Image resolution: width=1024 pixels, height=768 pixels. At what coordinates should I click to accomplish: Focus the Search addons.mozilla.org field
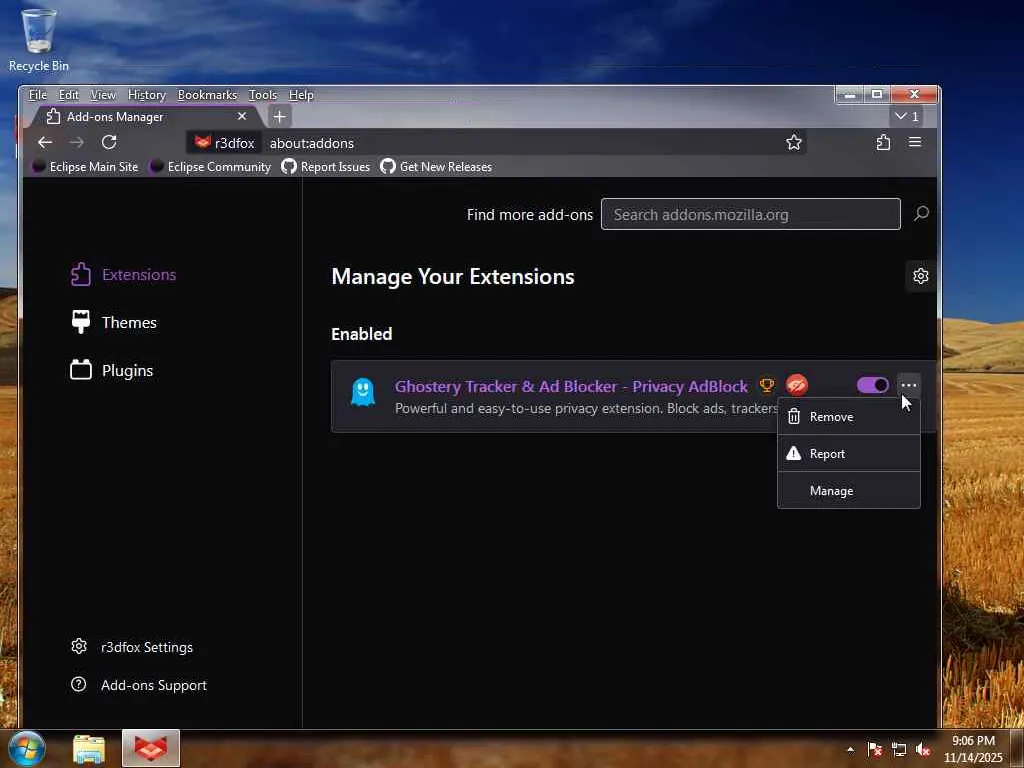(750, 214)
